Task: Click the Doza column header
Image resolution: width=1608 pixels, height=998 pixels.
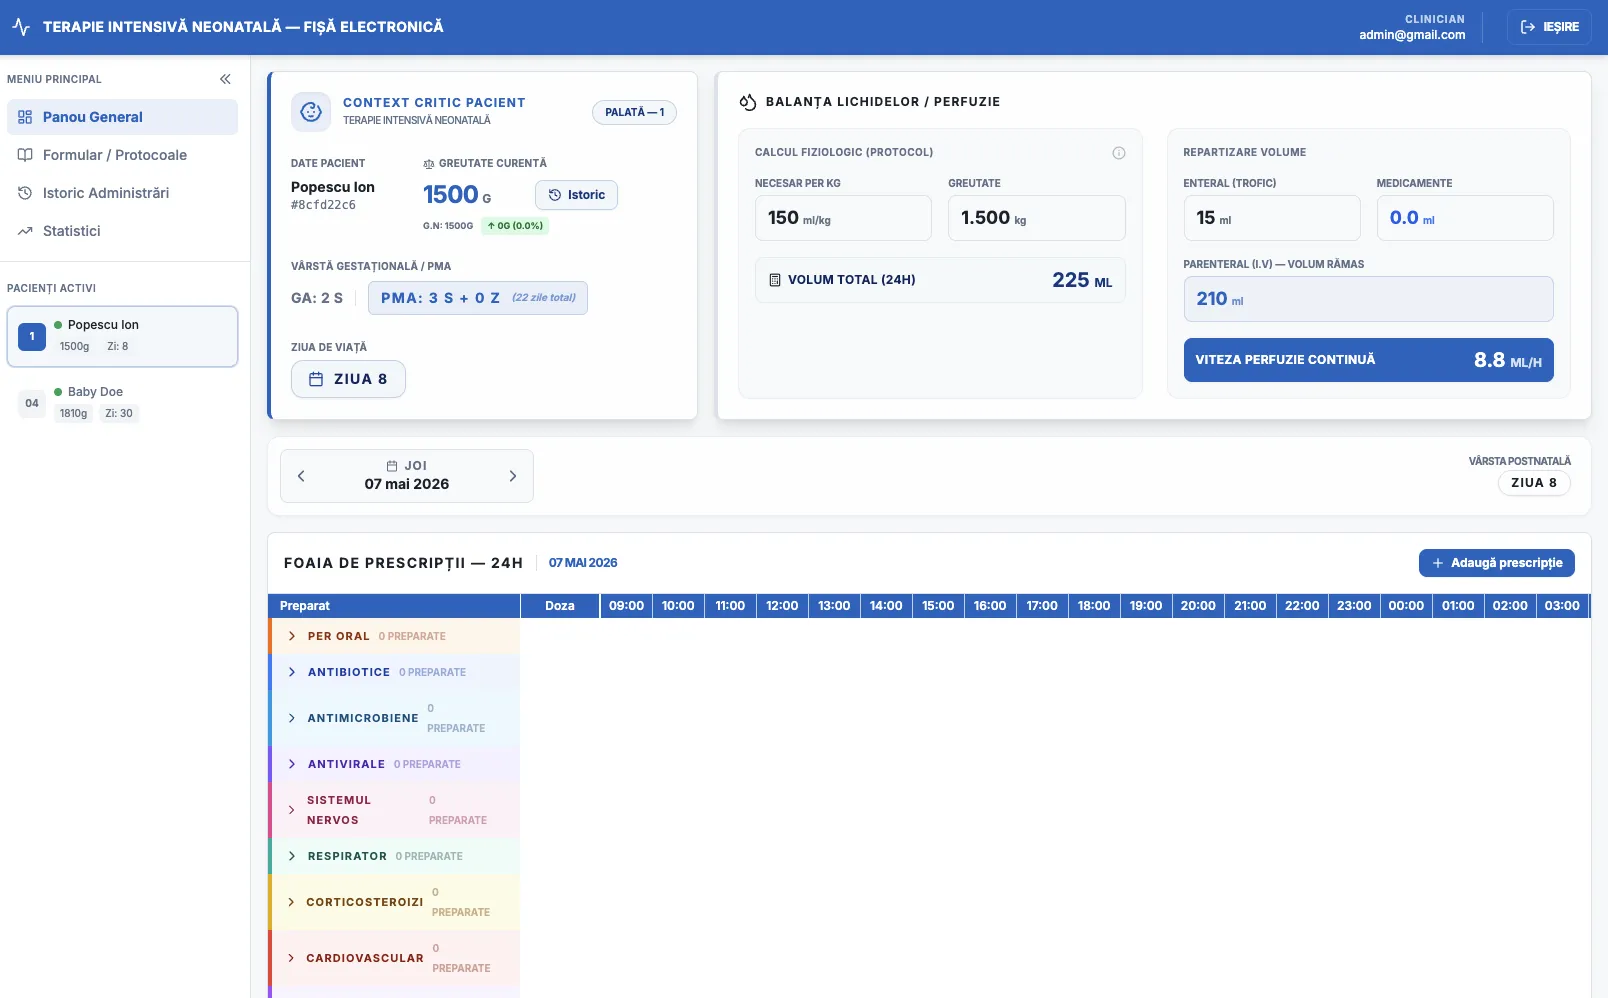Action: pos(560,606)
